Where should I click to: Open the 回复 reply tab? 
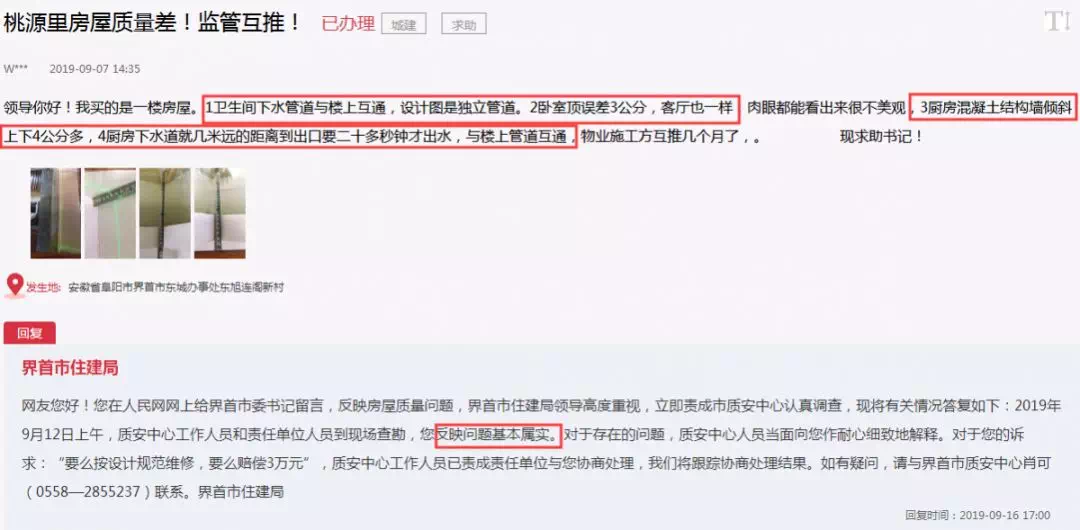pyautogui.click(x=30, y=334)
